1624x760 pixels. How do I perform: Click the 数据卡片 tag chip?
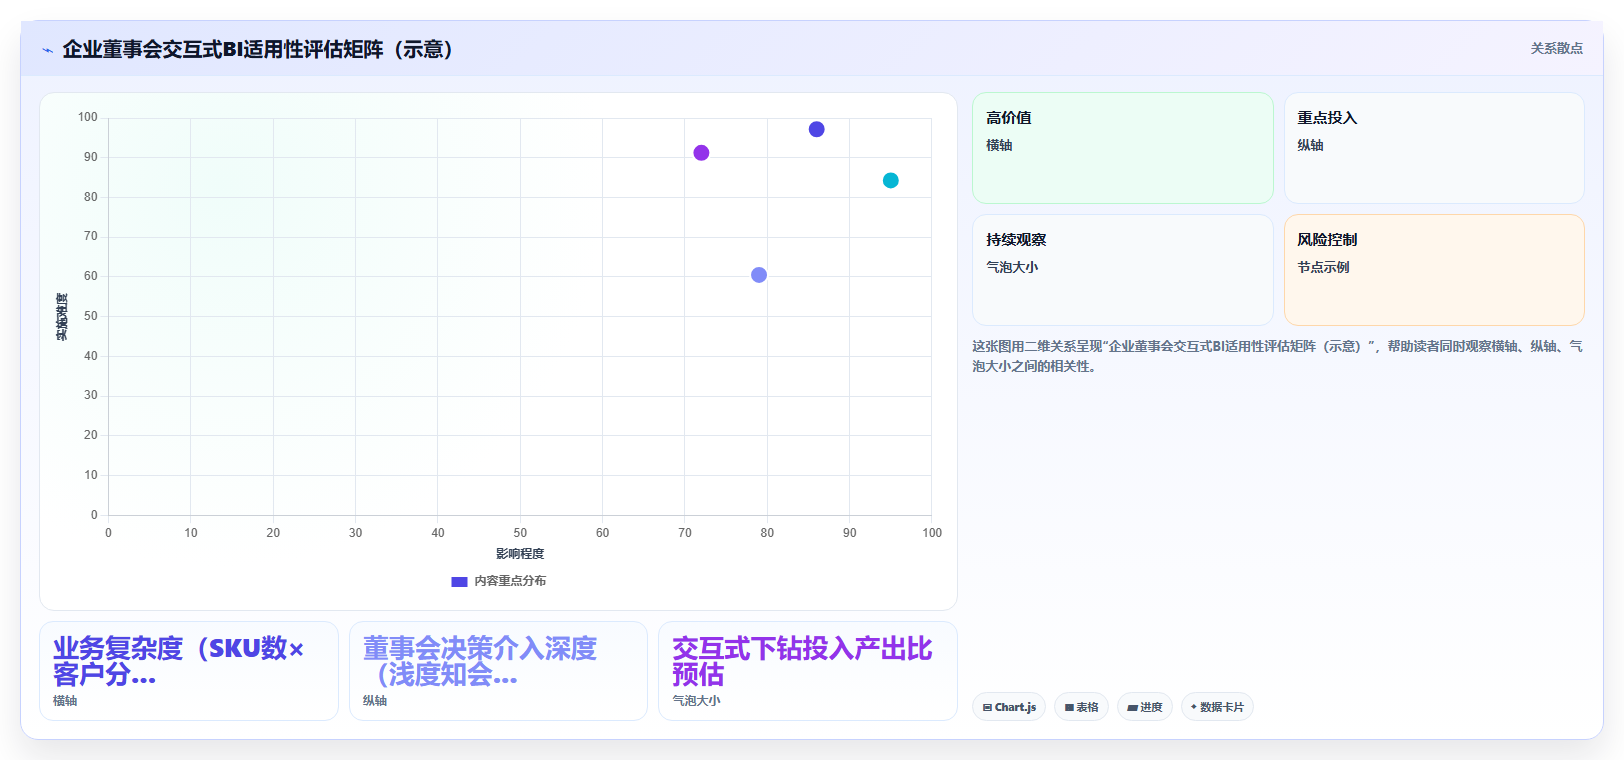(1217, 707)
